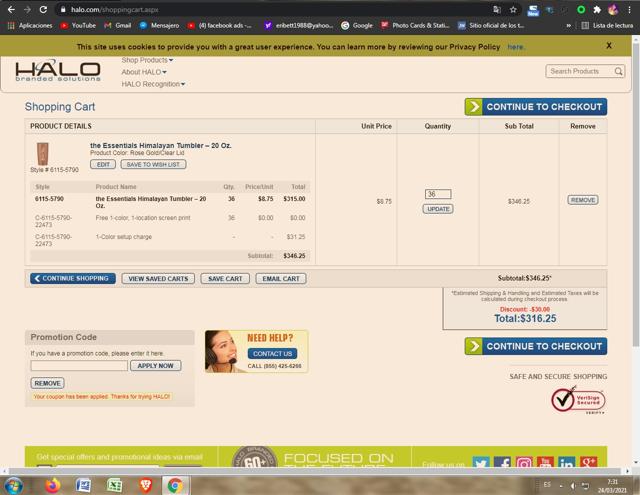Select the Total:$316.25 text

pos(525,319)
